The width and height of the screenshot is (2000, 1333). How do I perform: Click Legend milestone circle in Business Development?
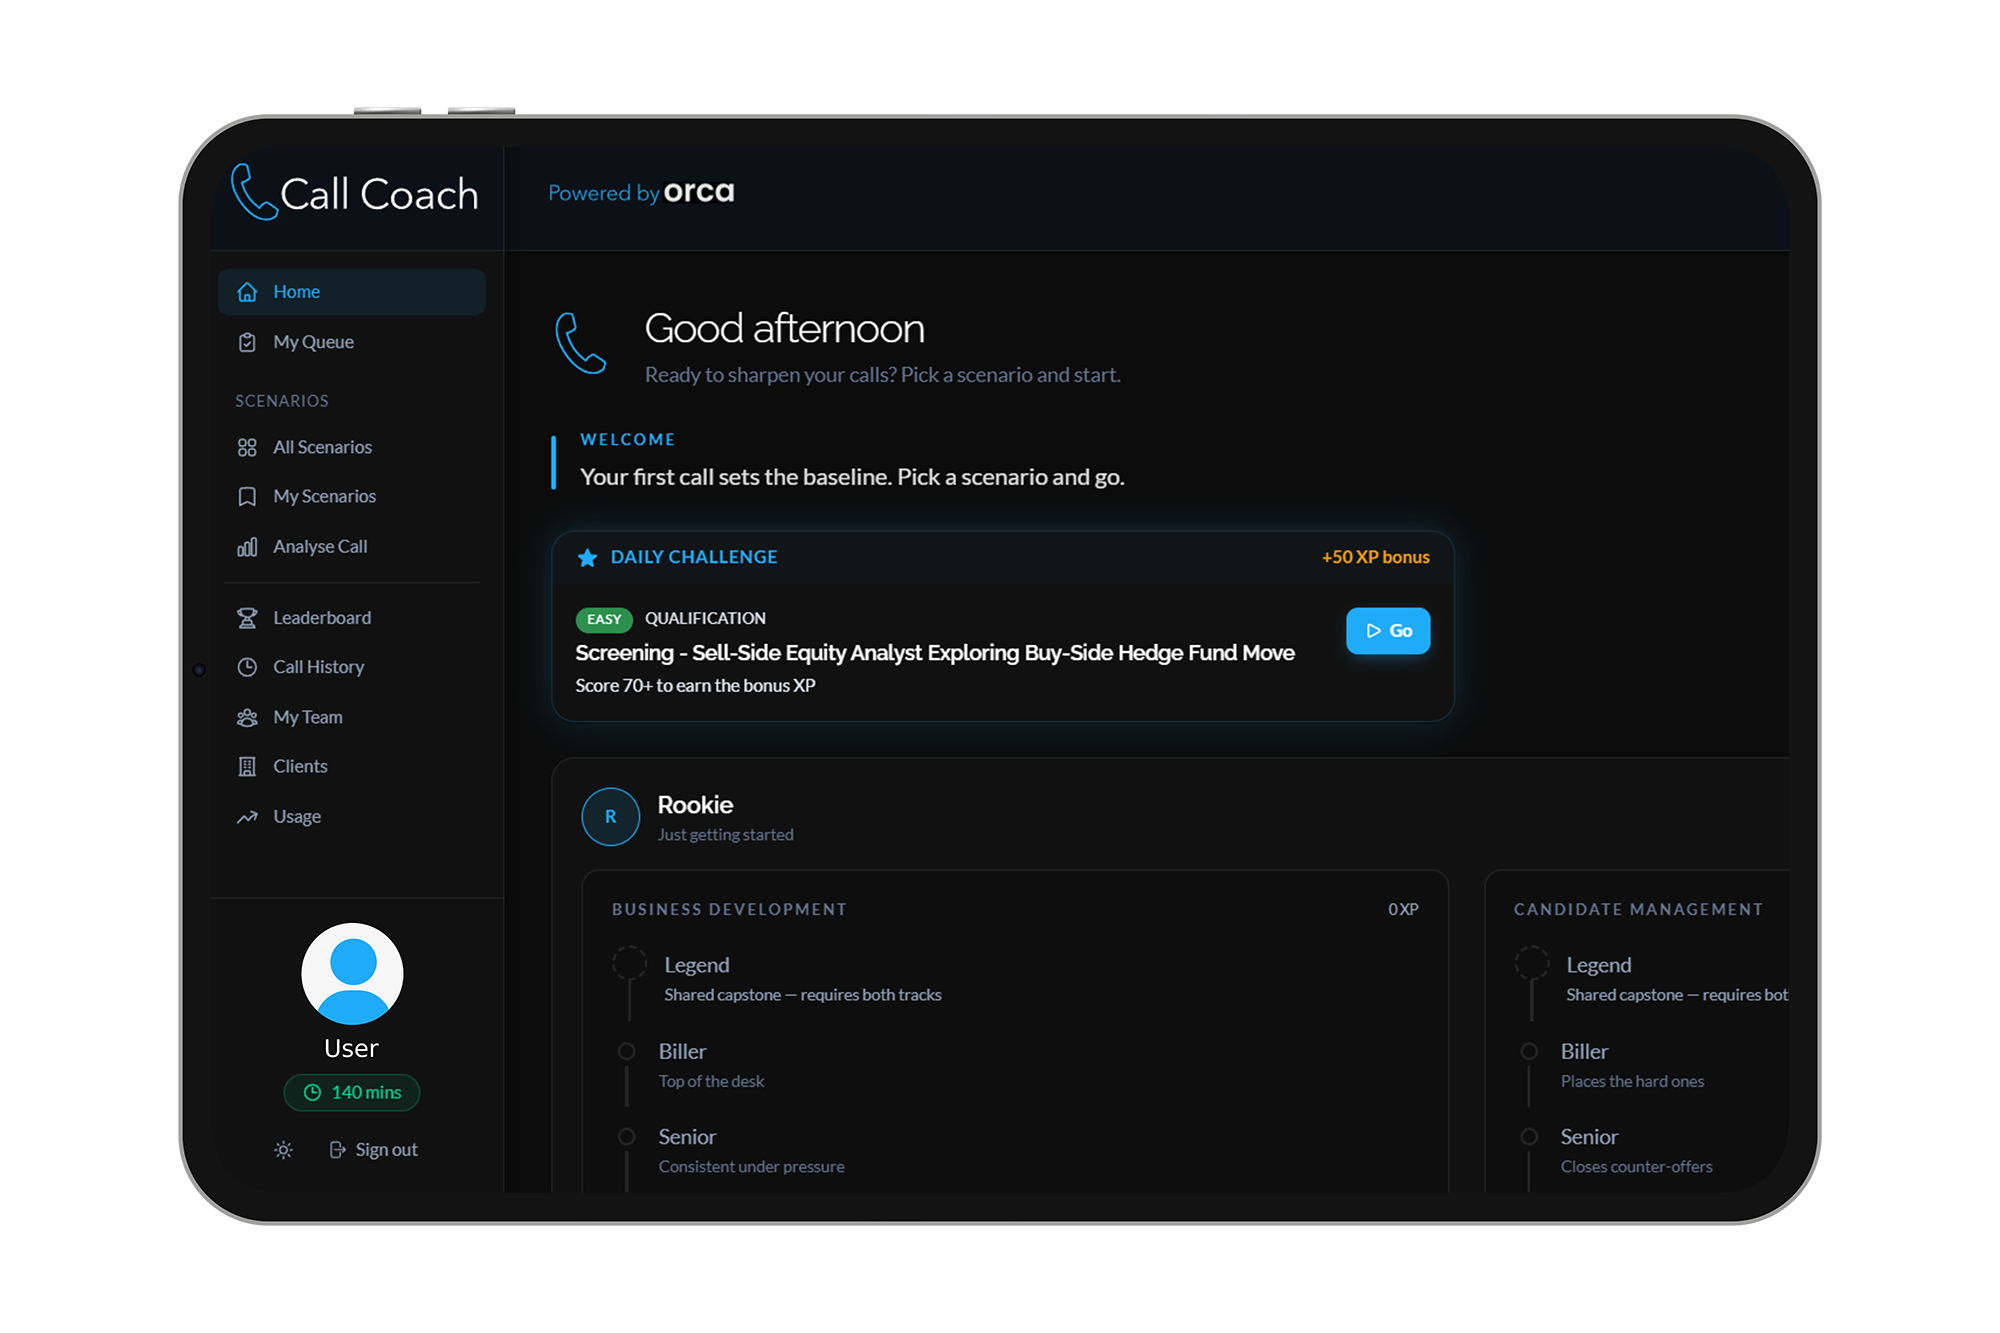click(x=629, y=963)
